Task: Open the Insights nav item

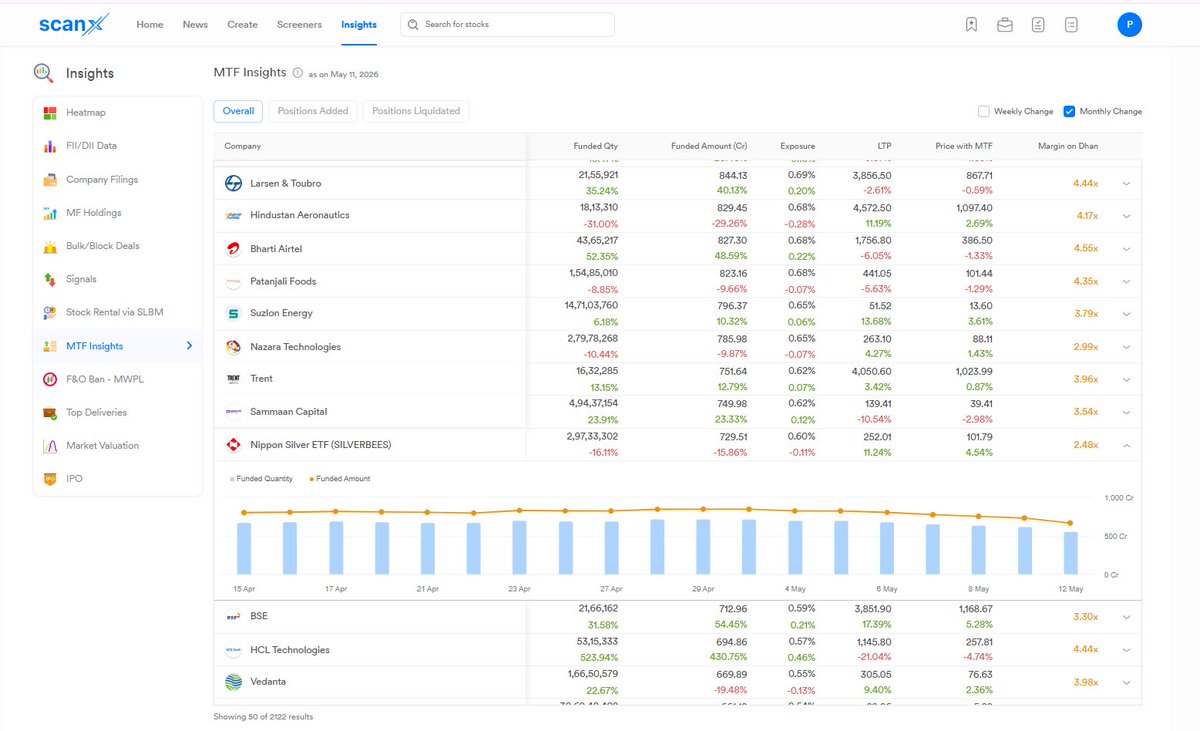Action: click(x=359, y=25)
